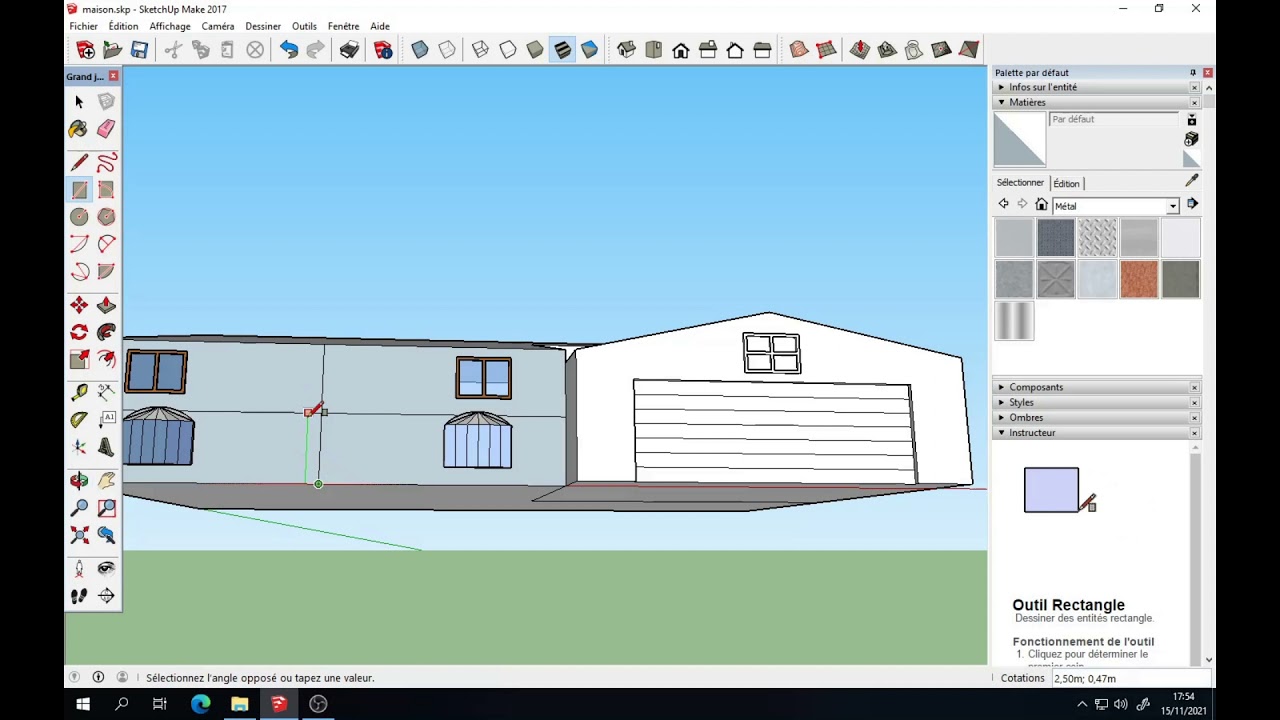Open the Iso house view
The height and width of the screenshot is (720, 1280).
coord(626,50)
